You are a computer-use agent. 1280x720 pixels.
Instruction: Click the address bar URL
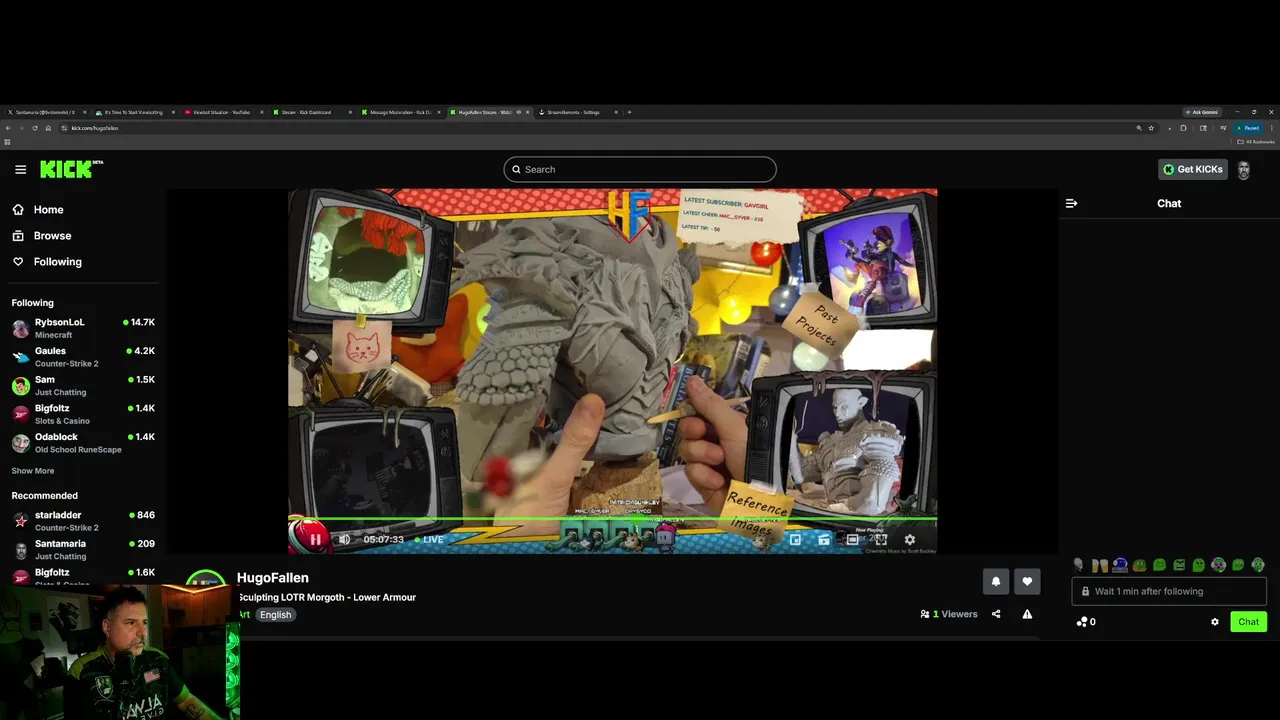point(95,128)
